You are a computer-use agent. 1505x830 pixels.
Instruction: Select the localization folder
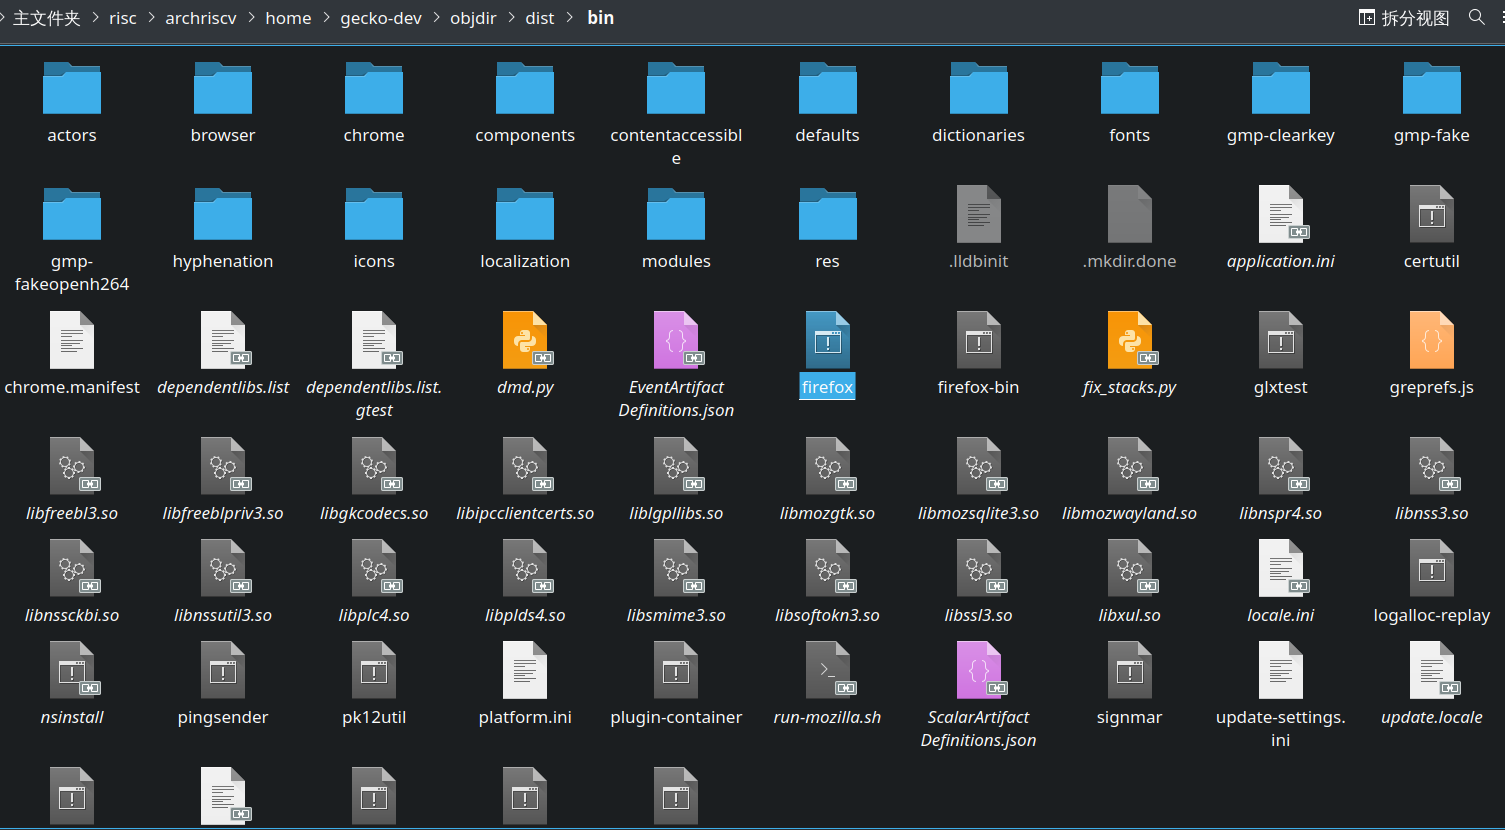point(525,214)
